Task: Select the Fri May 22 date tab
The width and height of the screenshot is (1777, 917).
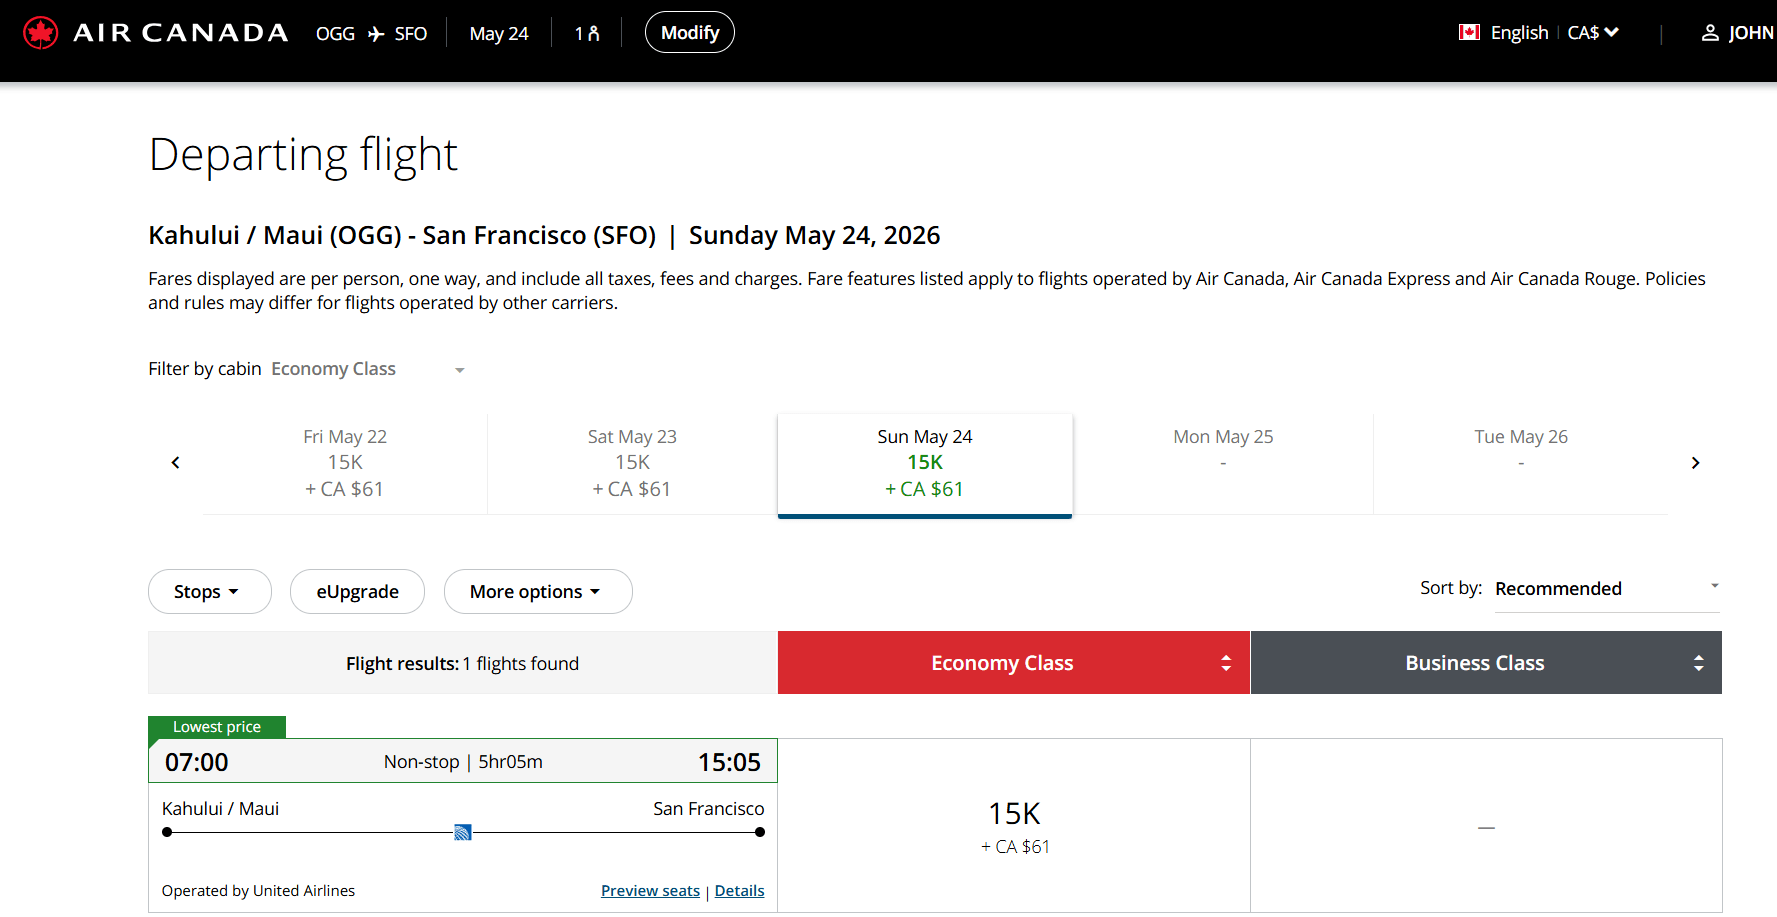Action: click(x=345, y=463)
